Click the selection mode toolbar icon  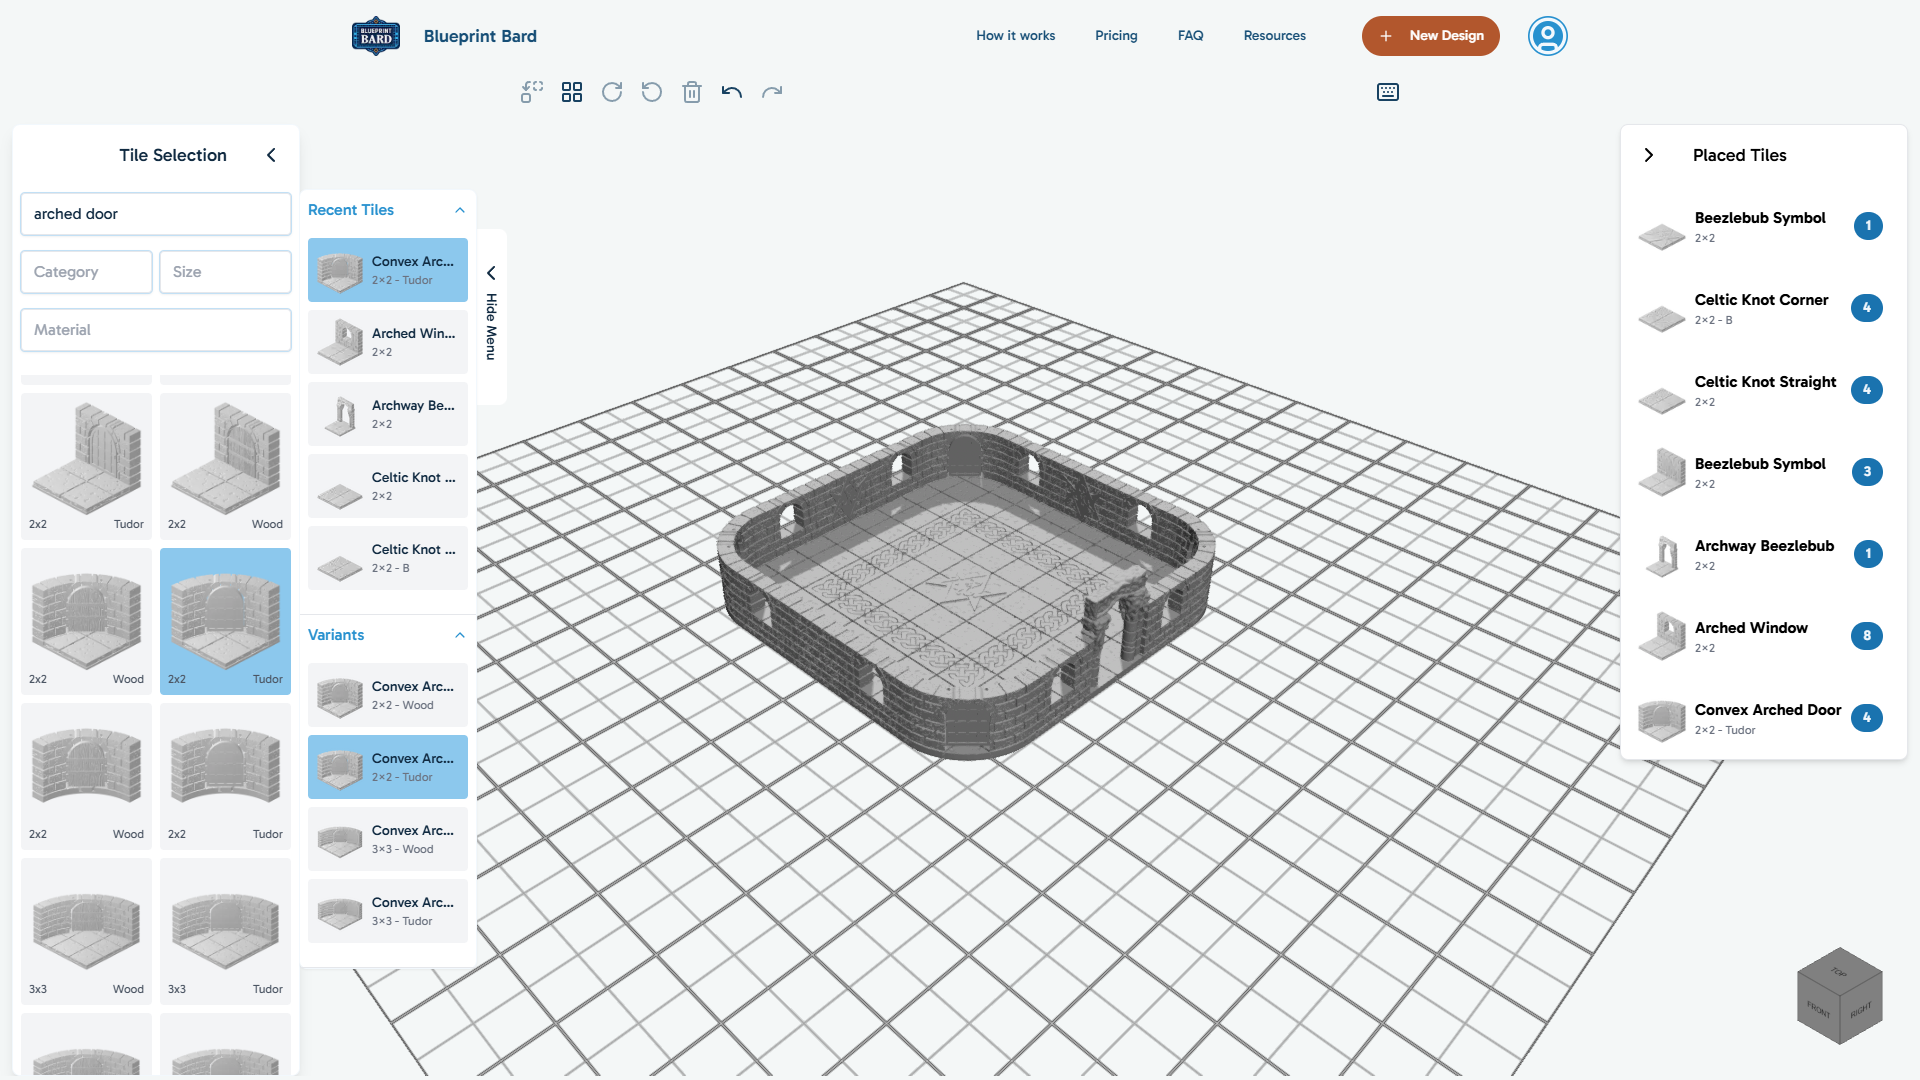click(x=532, y=92)
